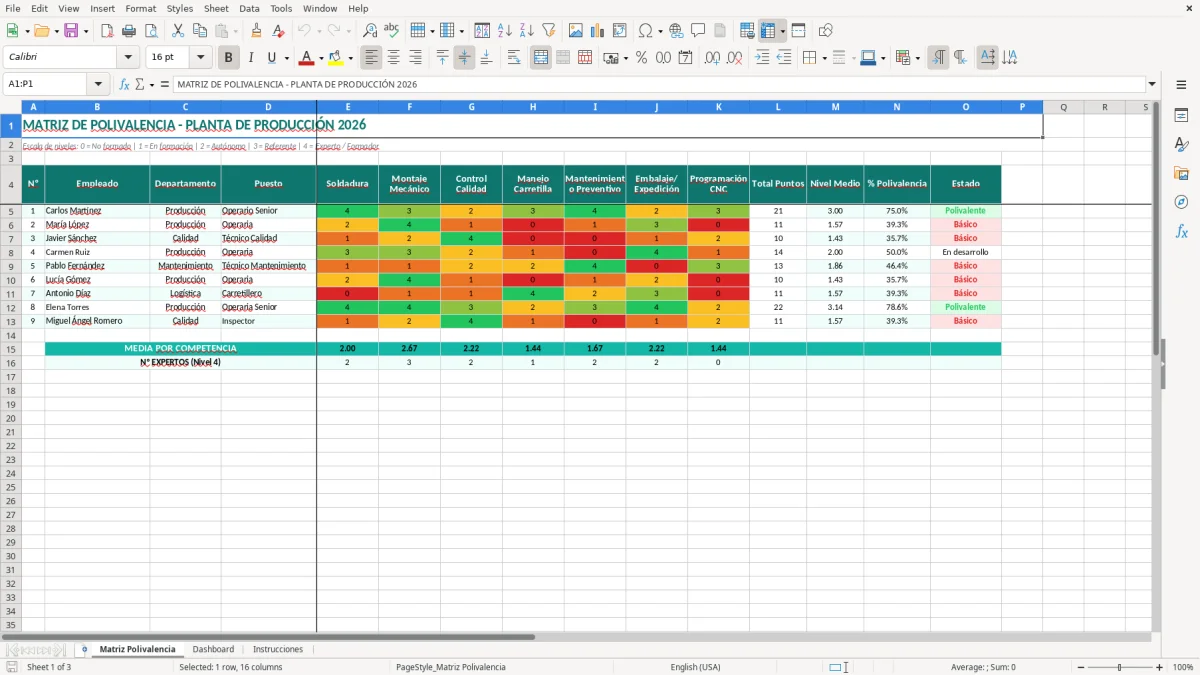Expand the Name Box dropdown

tap(98, 84)
